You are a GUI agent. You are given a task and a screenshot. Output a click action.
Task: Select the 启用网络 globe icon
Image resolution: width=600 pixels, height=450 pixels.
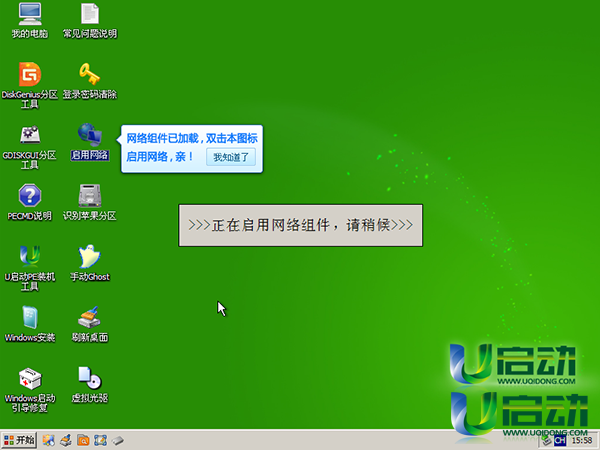tap(90, 142)
